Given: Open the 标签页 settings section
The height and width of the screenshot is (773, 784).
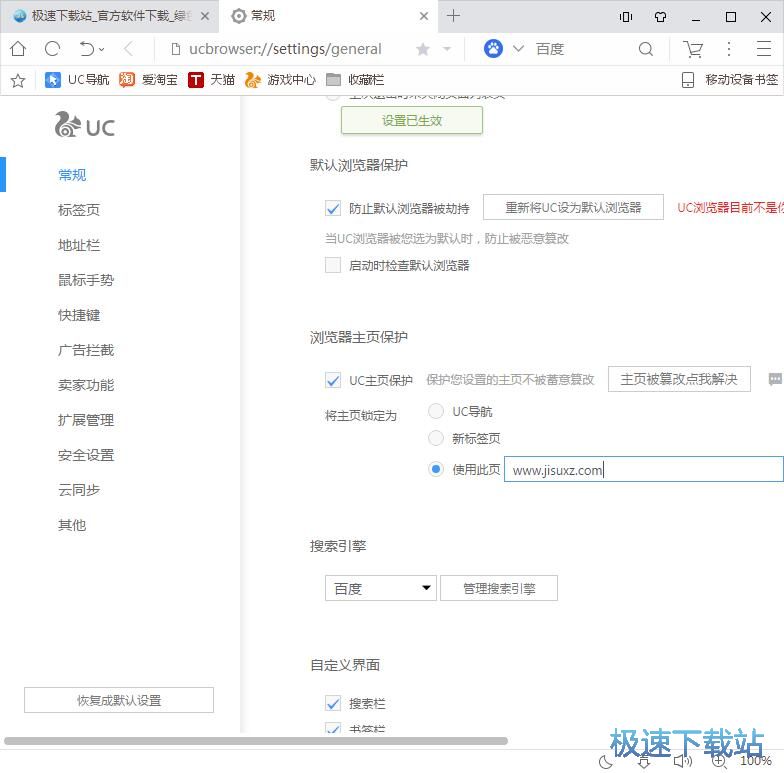Looking at the screenshot, I should click(x=78, y=210).
